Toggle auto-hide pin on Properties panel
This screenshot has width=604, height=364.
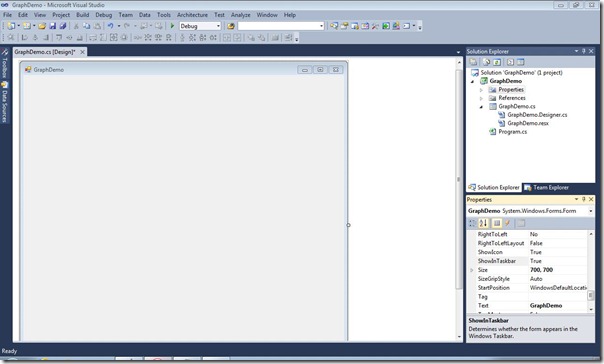(584, 199)
